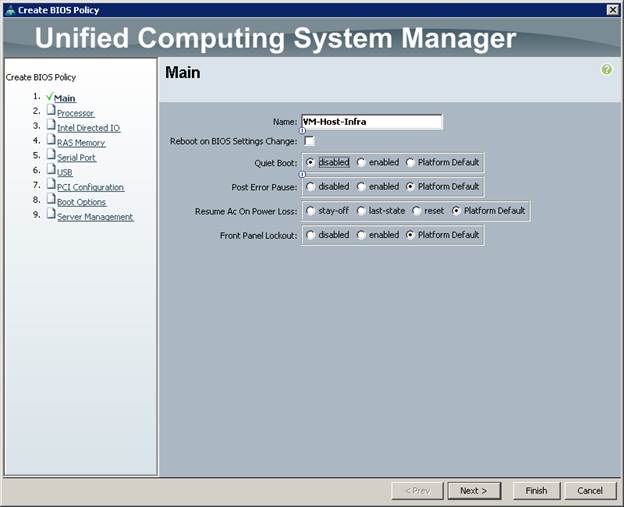Click the page icon beside Processor step

pos(51,109)
